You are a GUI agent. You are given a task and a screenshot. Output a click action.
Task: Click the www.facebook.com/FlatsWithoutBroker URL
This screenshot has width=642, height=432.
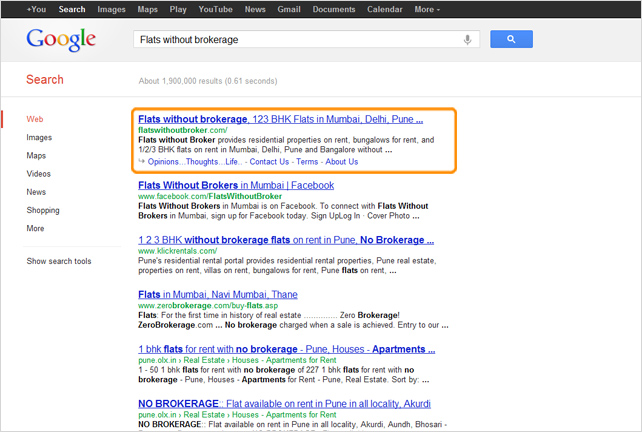coord(210,196)
